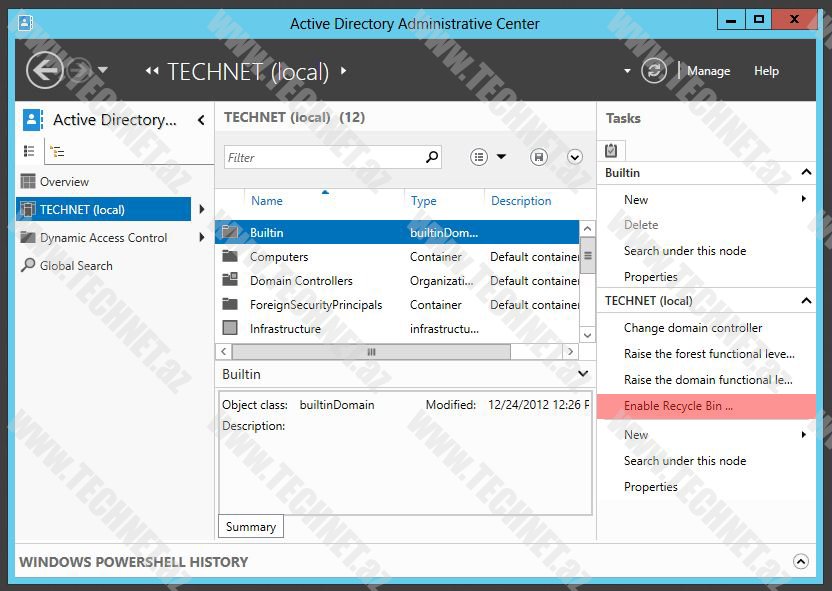This screenshot has width=832, height=591.
Task: Click the clipboard icon in the Tasks pane
Action: (611, 150)
